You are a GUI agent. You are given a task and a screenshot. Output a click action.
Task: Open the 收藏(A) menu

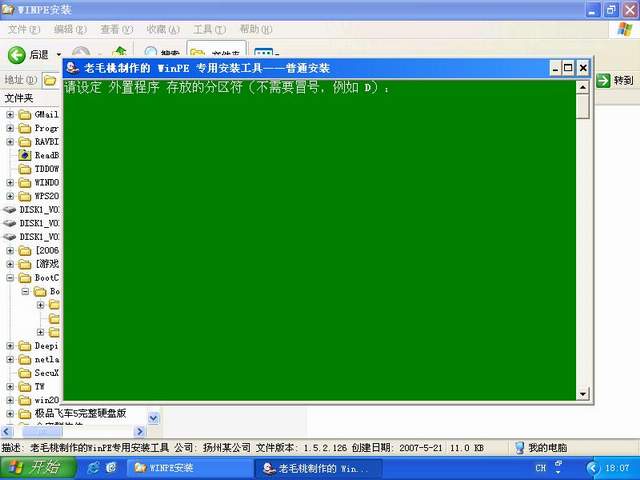[163, 29]
